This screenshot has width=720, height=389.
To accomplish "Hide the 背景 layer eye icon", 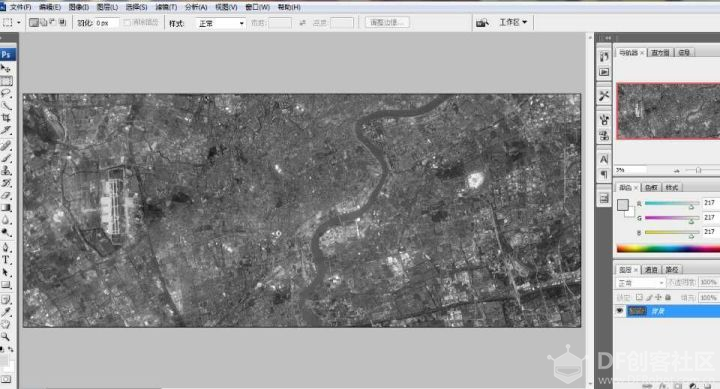I will [619, 311].
